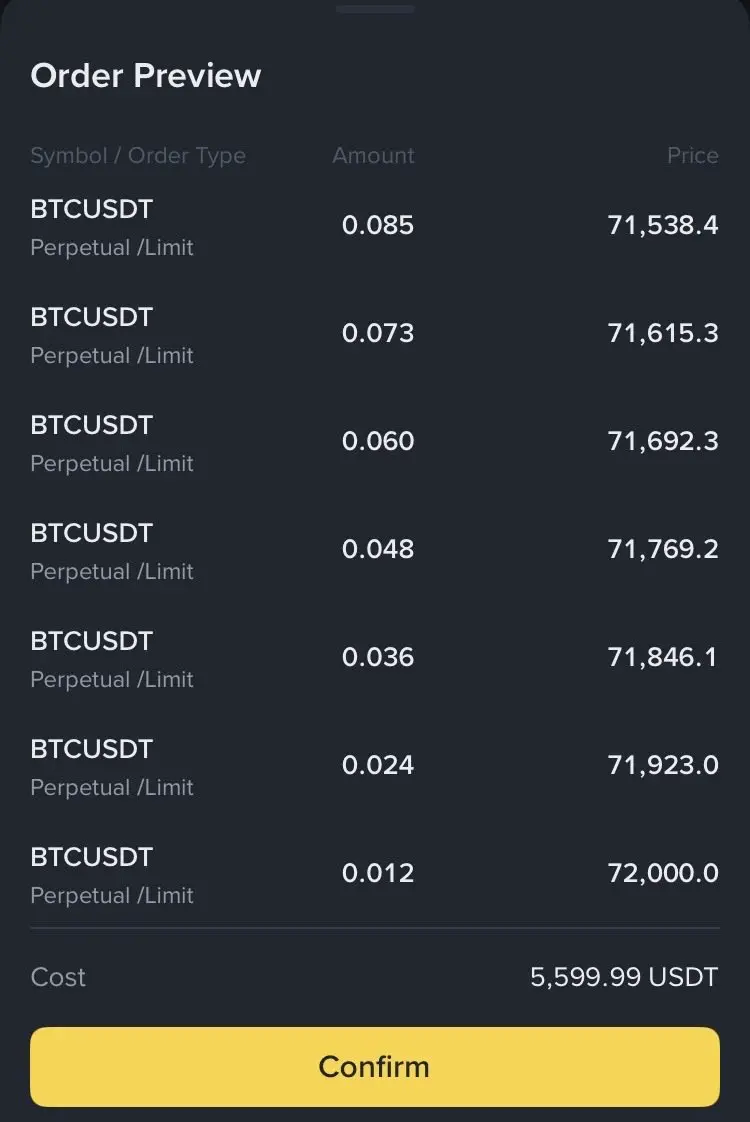Click the 5,599.99 USDT cost total
Screen dimensions: 750x1122
pos(624,977)
